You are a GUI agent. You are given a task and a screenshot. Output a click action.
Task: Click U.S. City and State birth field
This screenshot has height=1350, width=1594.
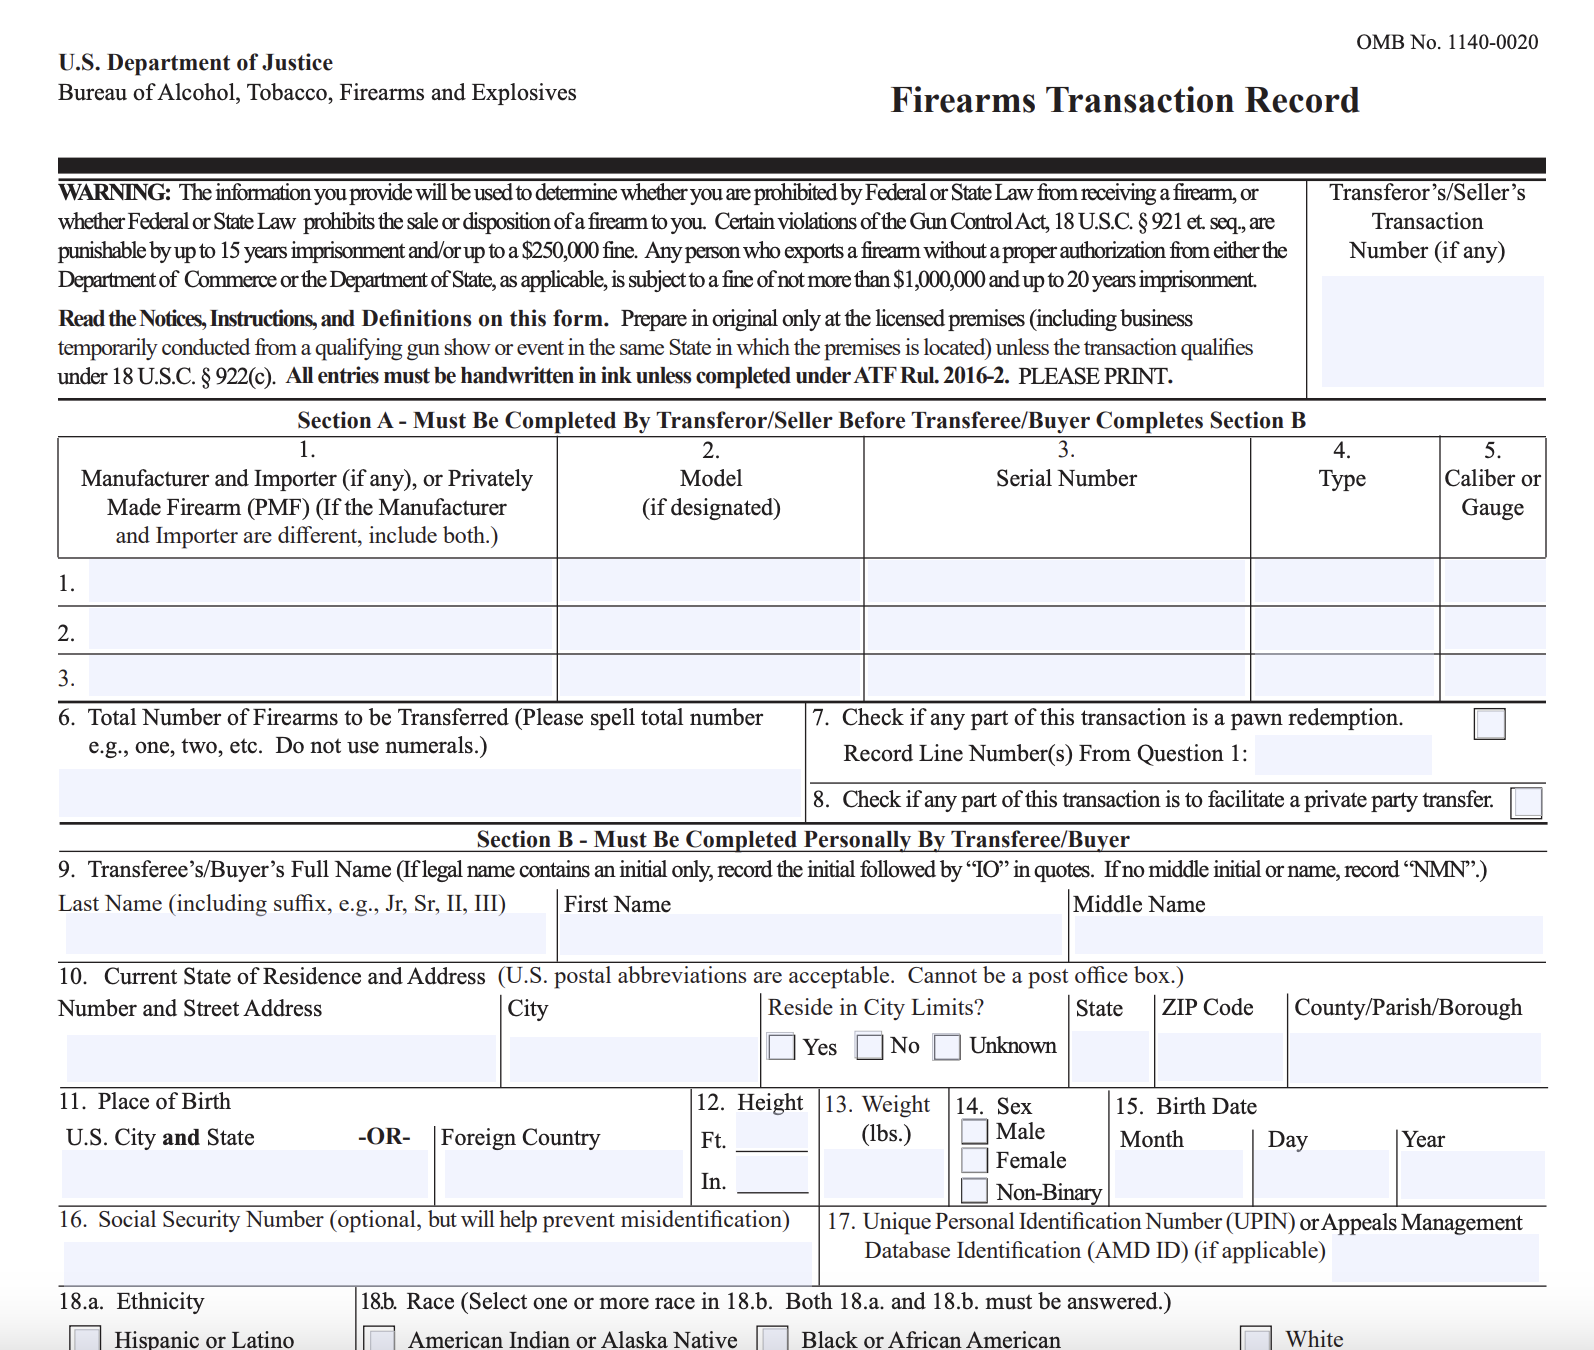click(x=245, y=1174)
